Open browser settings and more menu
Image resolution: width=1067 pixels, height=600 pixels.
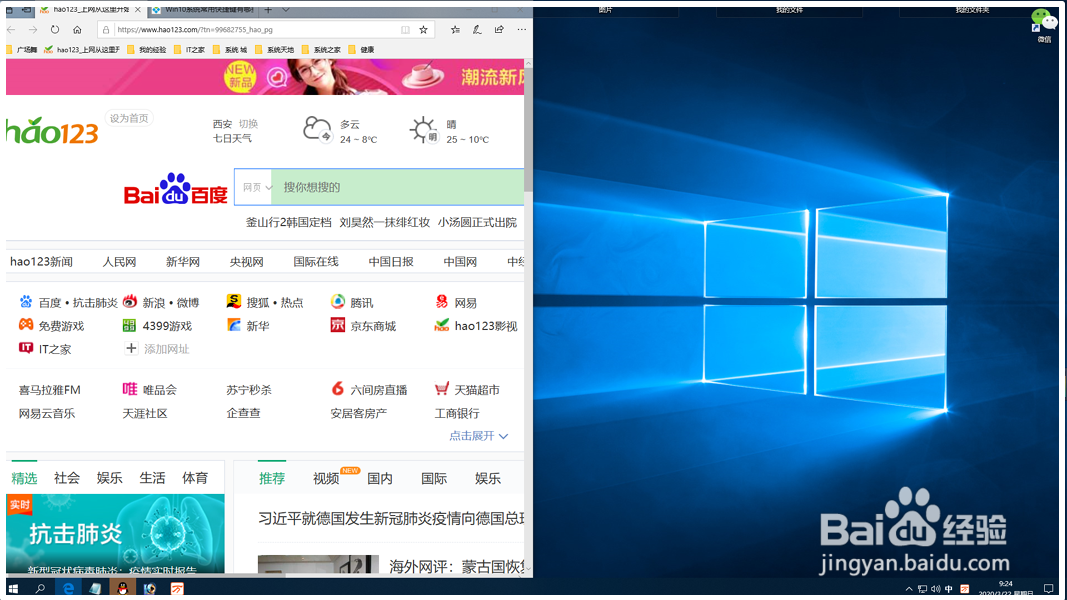point(521,30)
